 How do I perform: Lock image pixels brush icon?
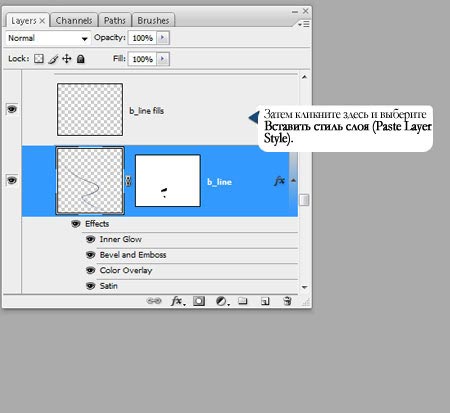tap(53, 59)
